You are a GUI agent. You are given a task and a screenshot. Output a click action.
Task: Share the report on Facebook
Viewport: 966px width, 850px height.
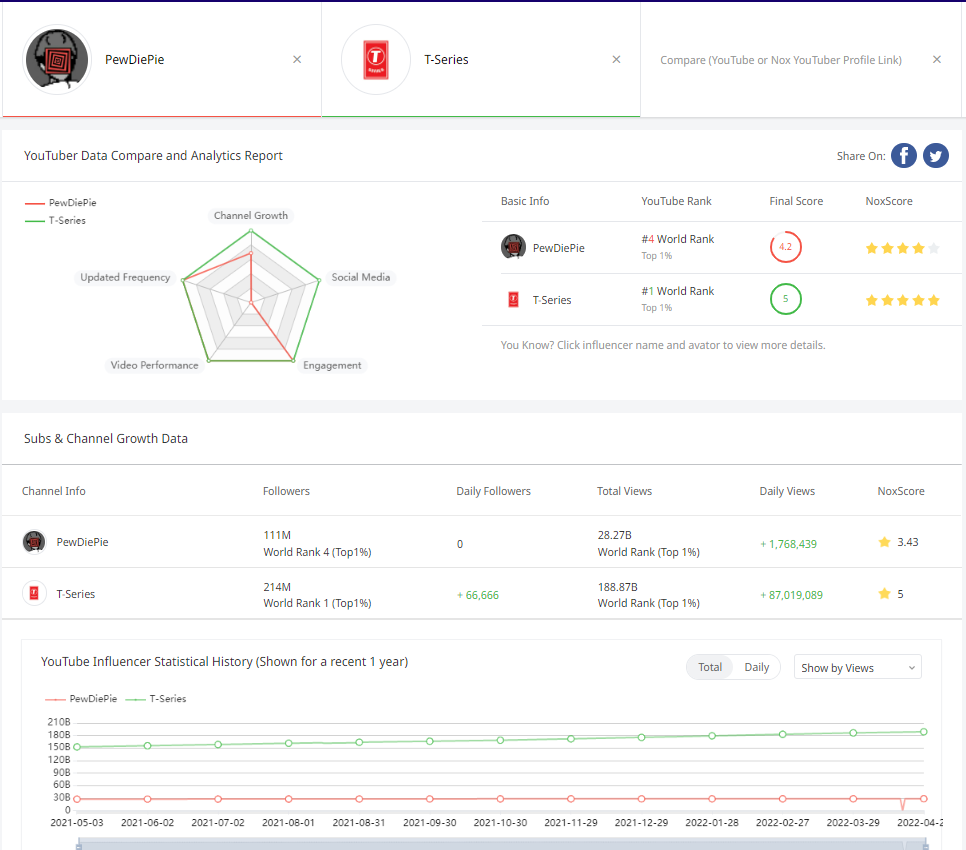click(x=904, y=156)
